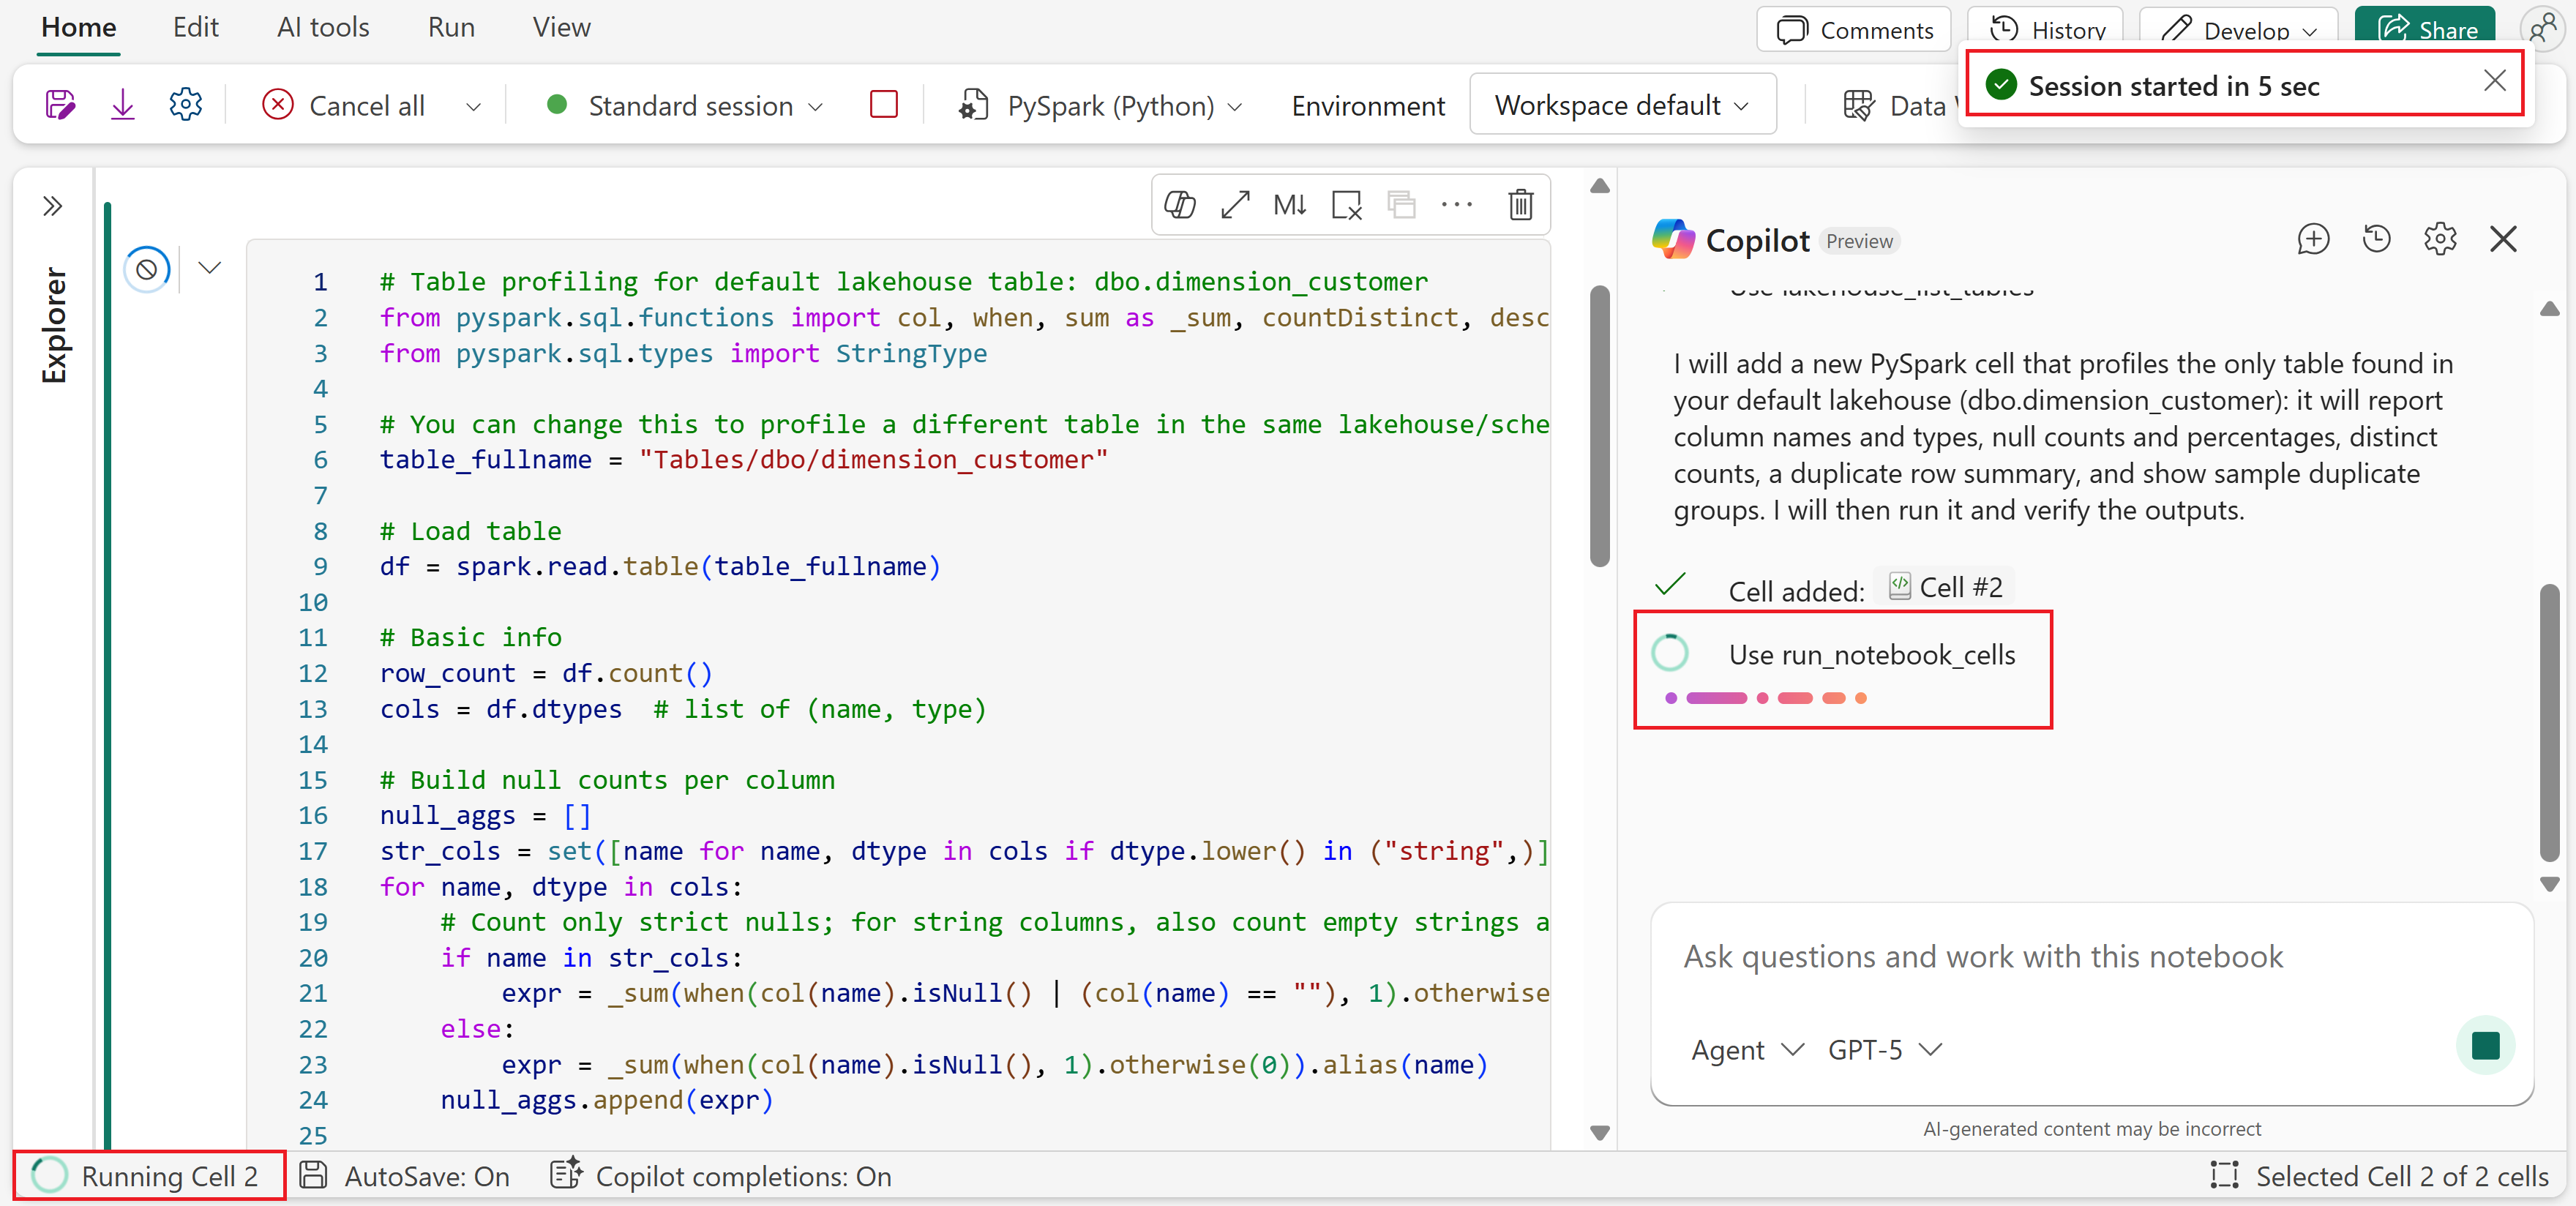Open the AI tools tab

[323, 28]
